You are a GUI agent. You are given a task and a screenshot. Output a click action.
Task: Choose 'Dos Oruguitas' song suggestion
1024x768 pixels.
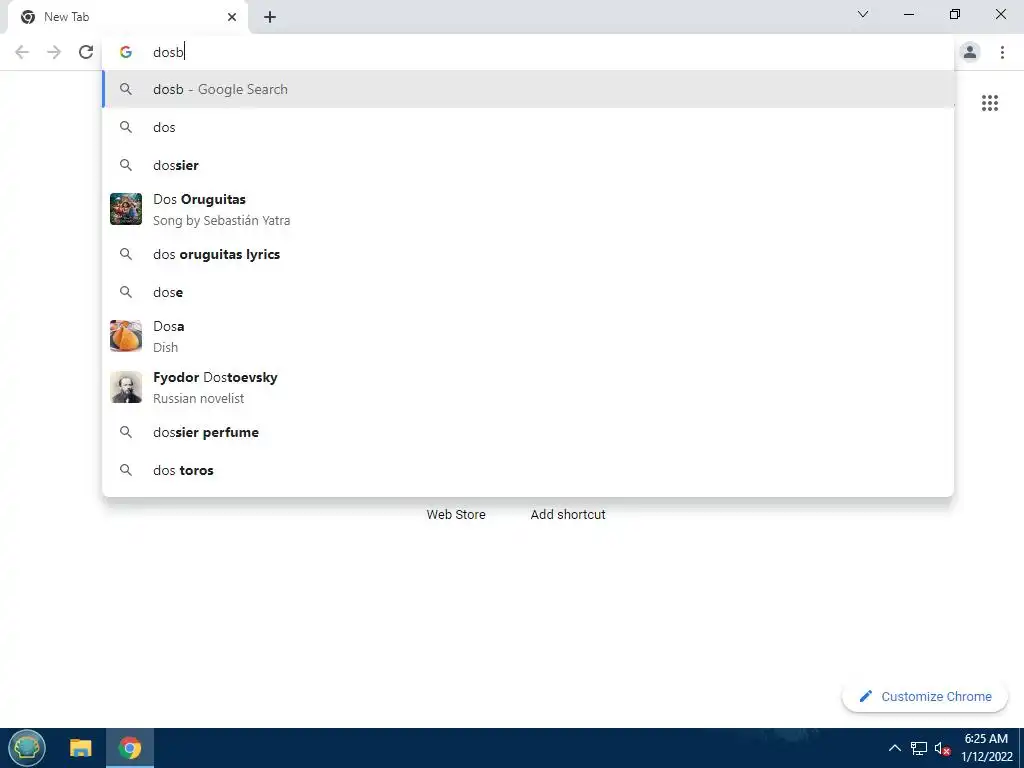click(528, 210)
